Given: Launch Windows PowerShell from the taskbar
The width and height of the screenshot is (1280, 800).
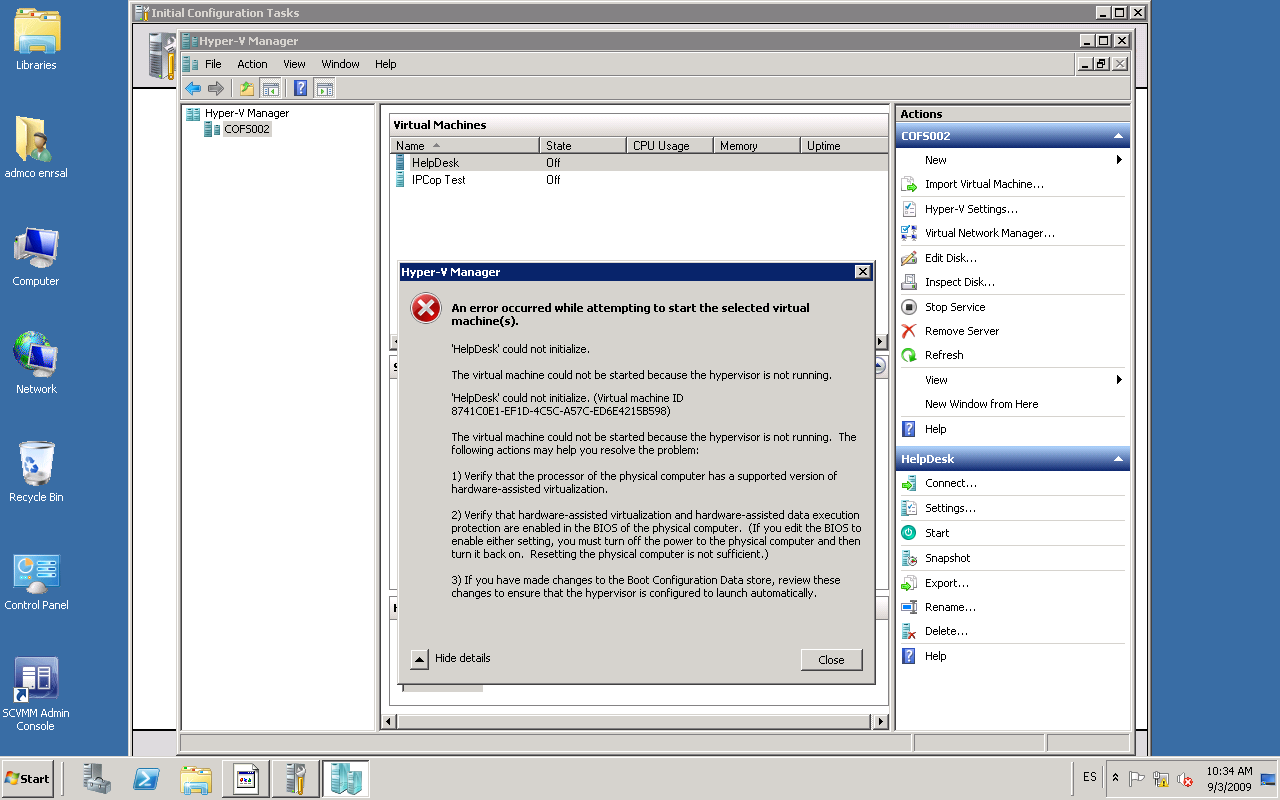Looking at the screenshot, I should pos(146,778).
